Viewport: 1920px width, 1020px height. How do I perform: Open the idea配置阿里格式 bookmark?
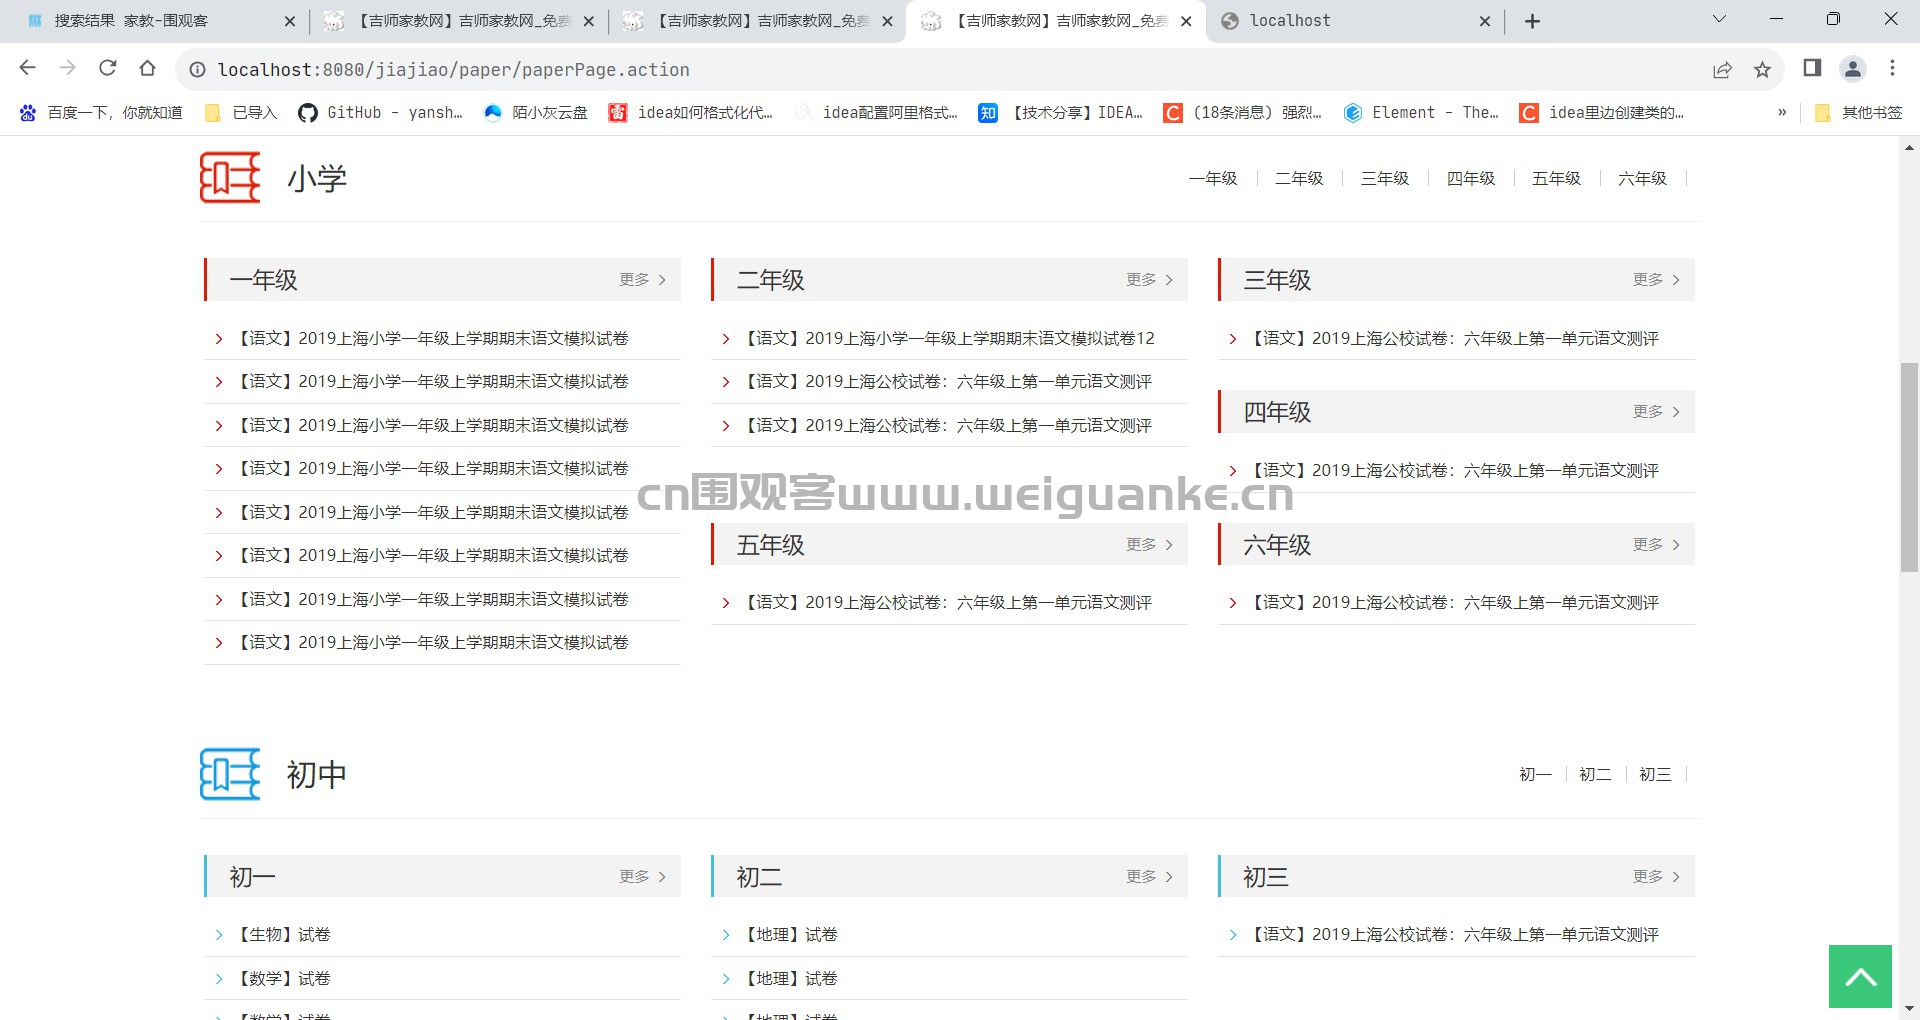tap(876, 113)
